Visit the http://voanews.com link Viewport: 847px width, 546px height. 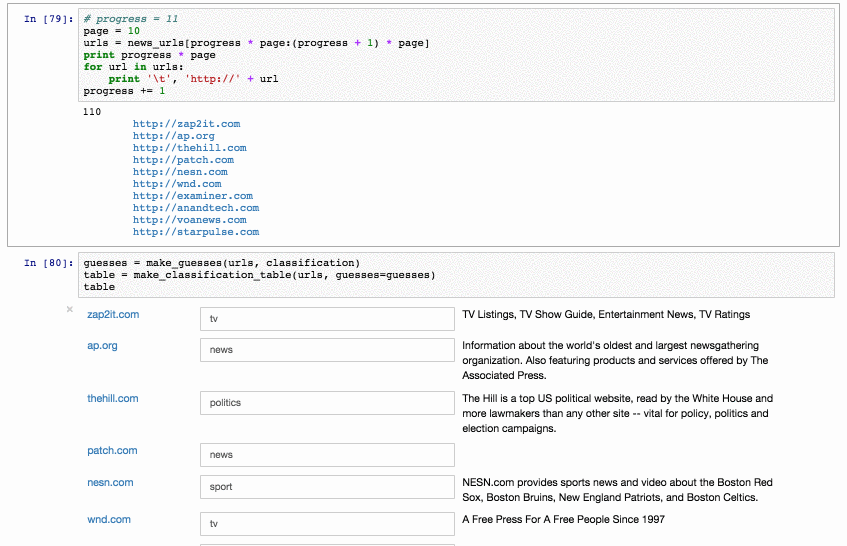click(189, 220)
